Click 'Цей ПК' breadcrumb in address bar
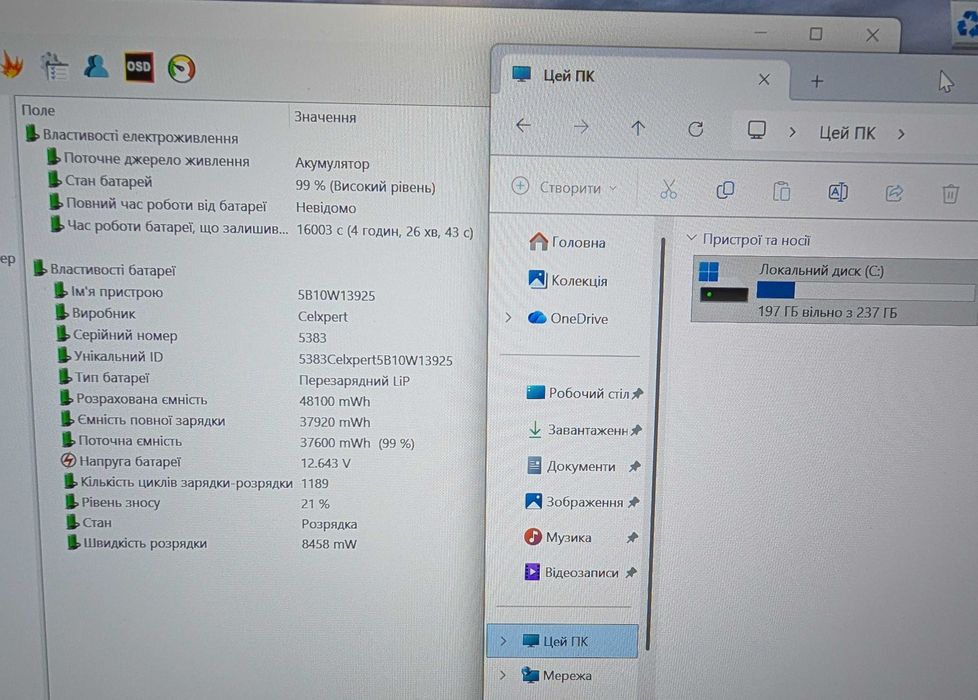Screen dimensions: 978x700 847,133
